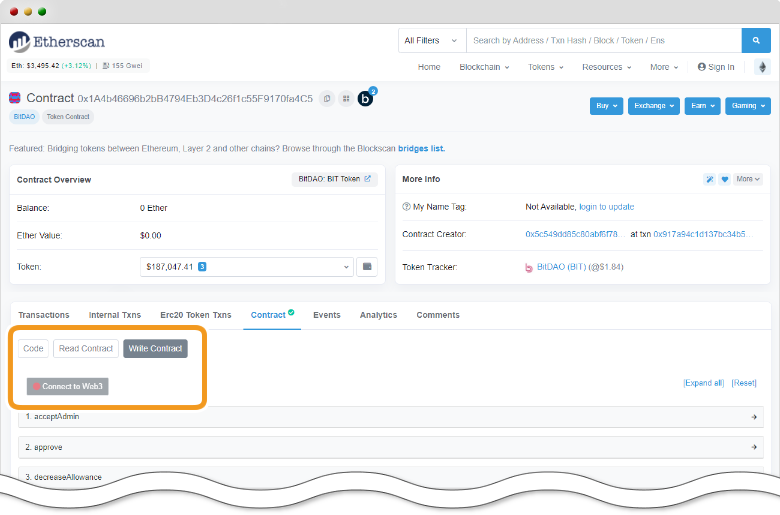Click the blue search magnifier button
This screenshot has width=780, height=515.
click(x=756, y=40)
